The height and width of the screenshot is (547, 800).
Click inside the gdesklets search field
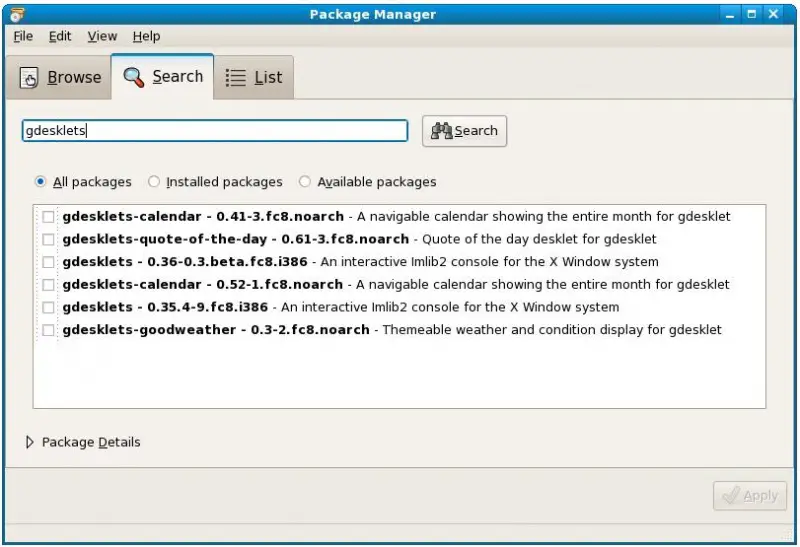tap(214, 131)
